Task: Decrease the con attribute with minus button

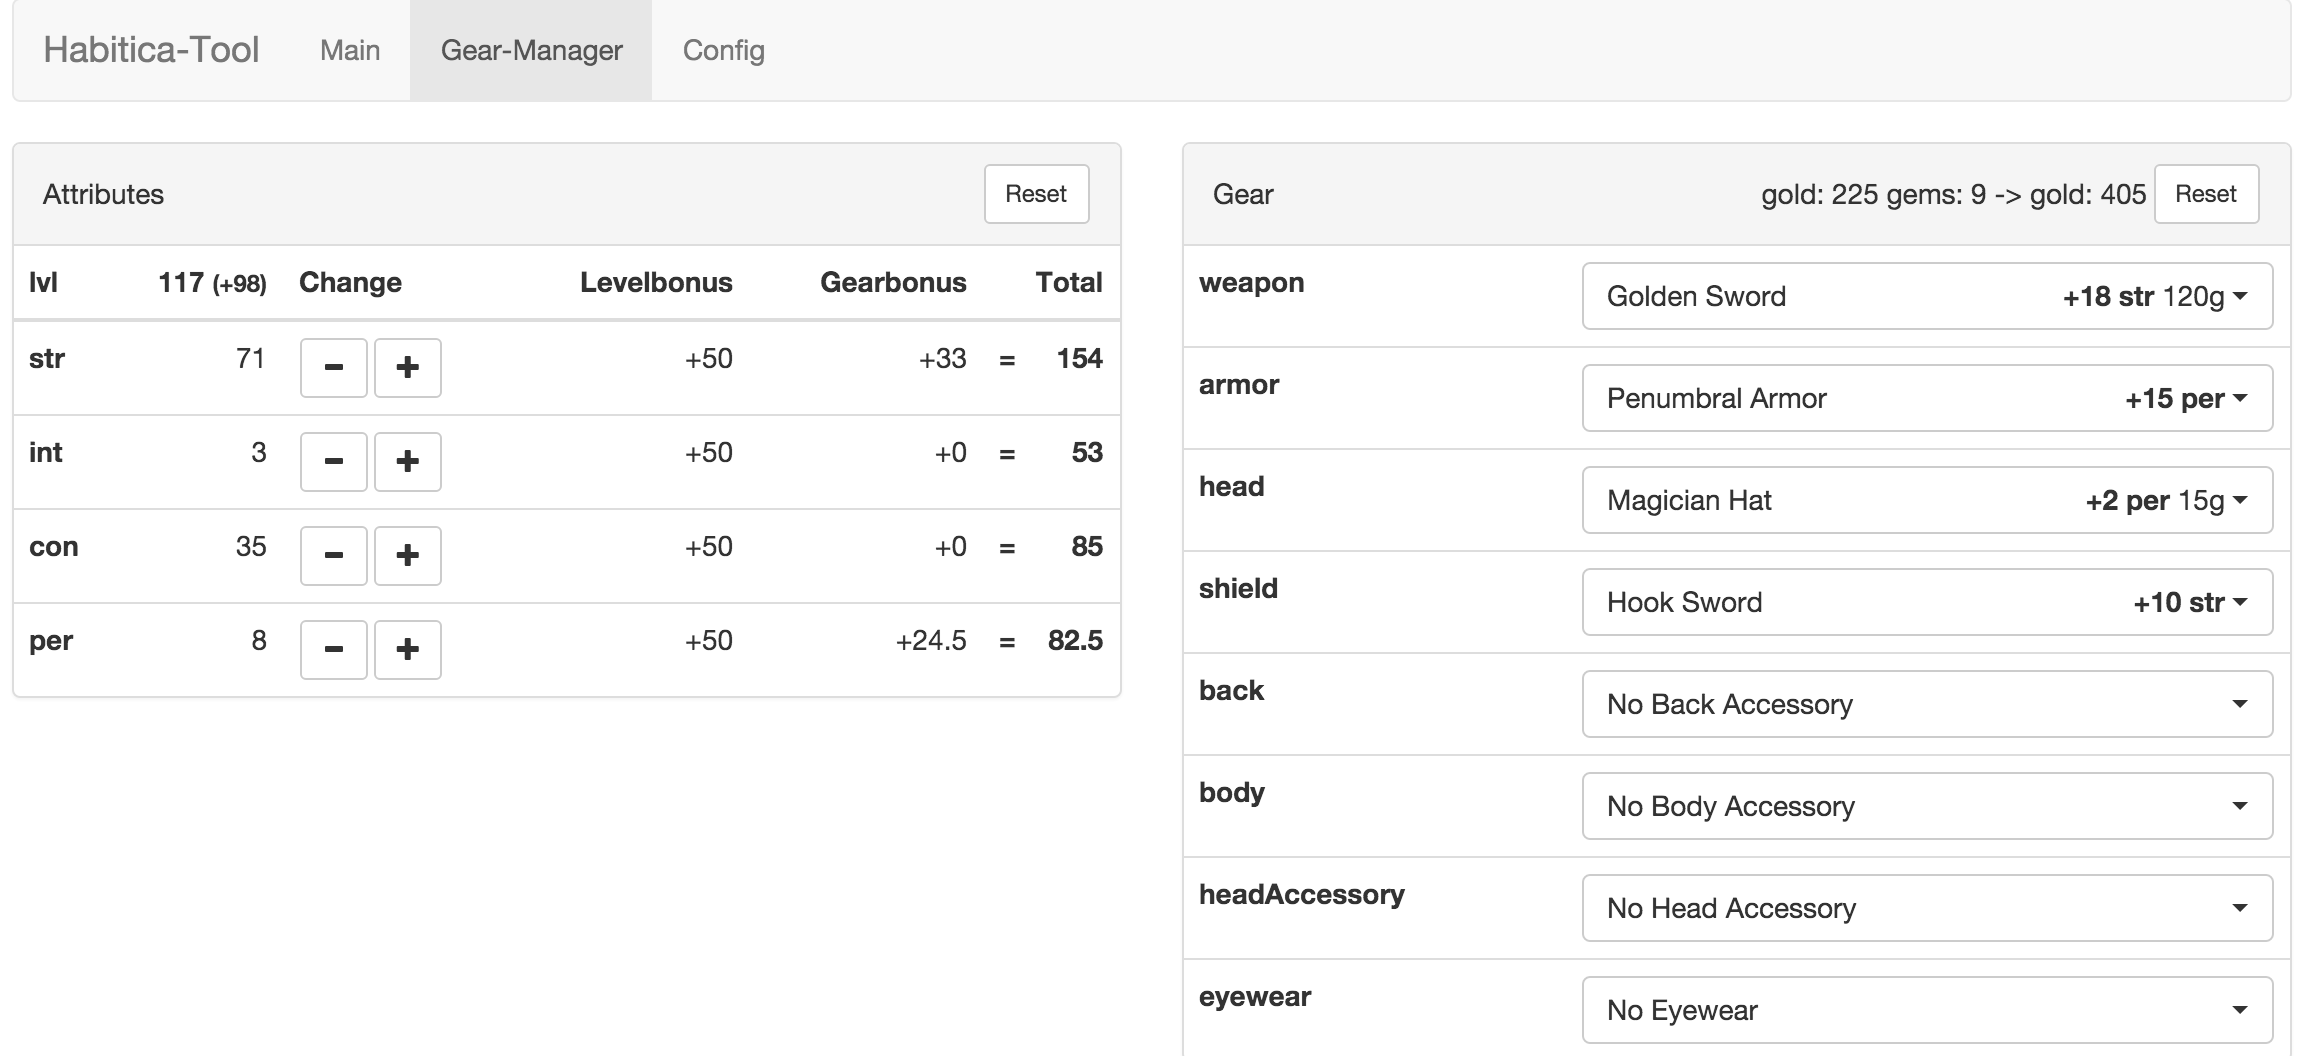Action: click(334, 555)
